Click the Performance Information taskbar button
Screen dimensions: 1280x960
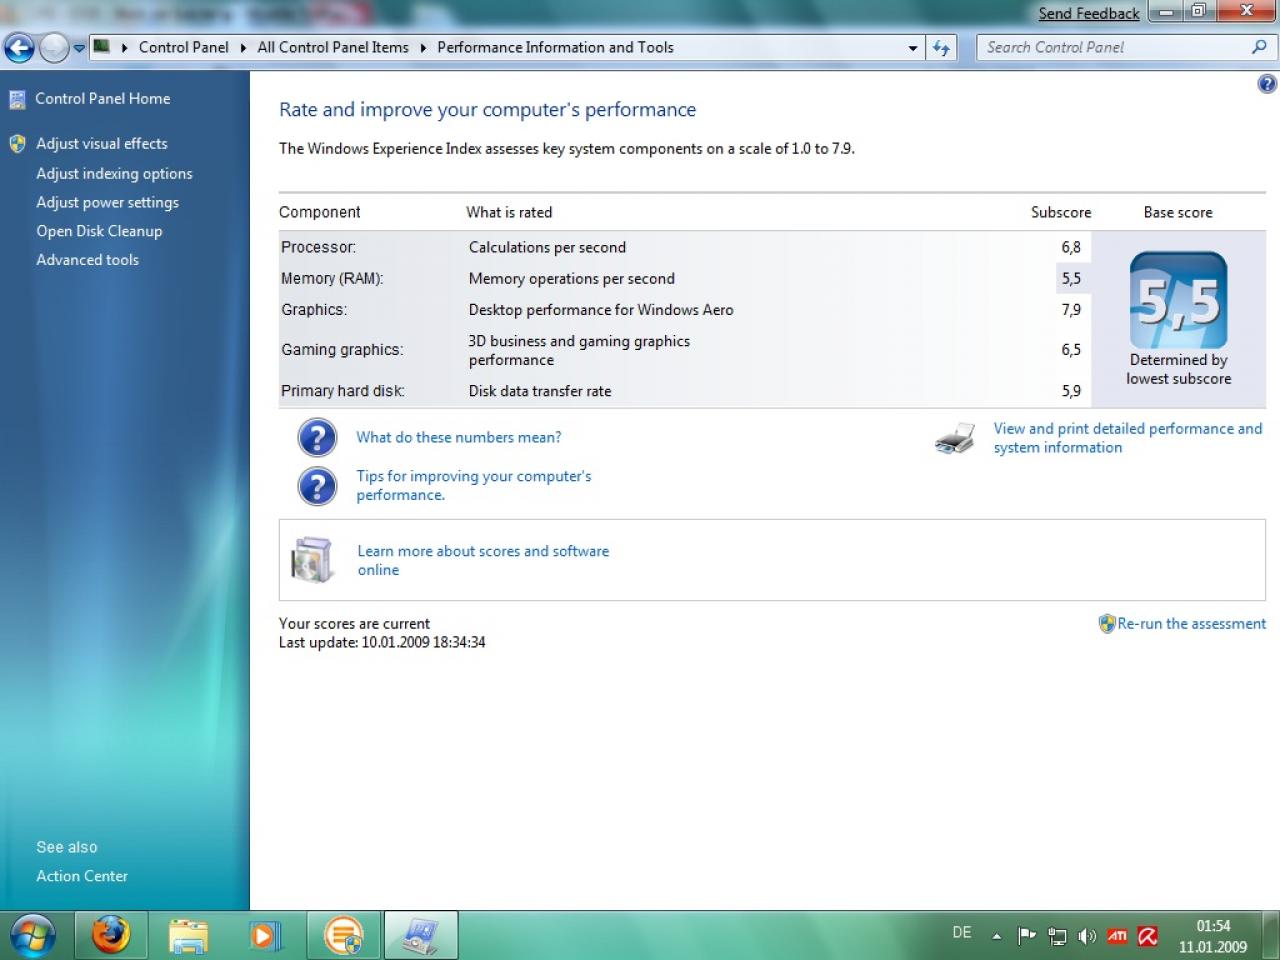coord(421,936)
